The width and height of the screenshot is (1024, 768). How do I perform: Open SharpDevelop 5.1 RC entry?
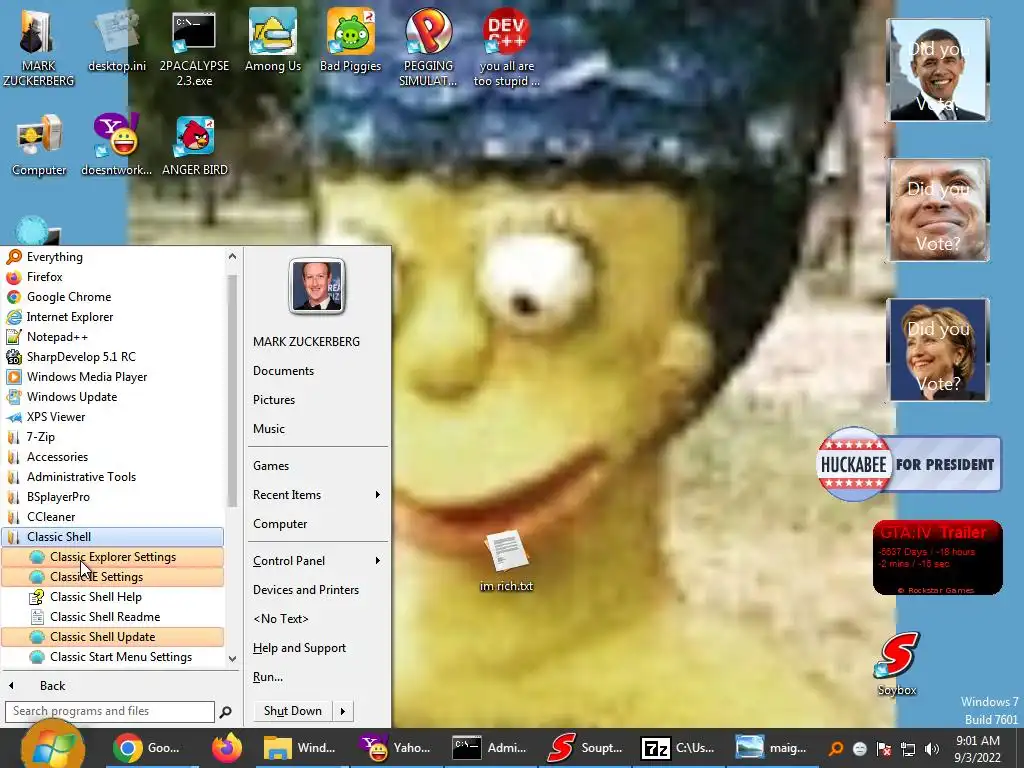coord(112,357)
